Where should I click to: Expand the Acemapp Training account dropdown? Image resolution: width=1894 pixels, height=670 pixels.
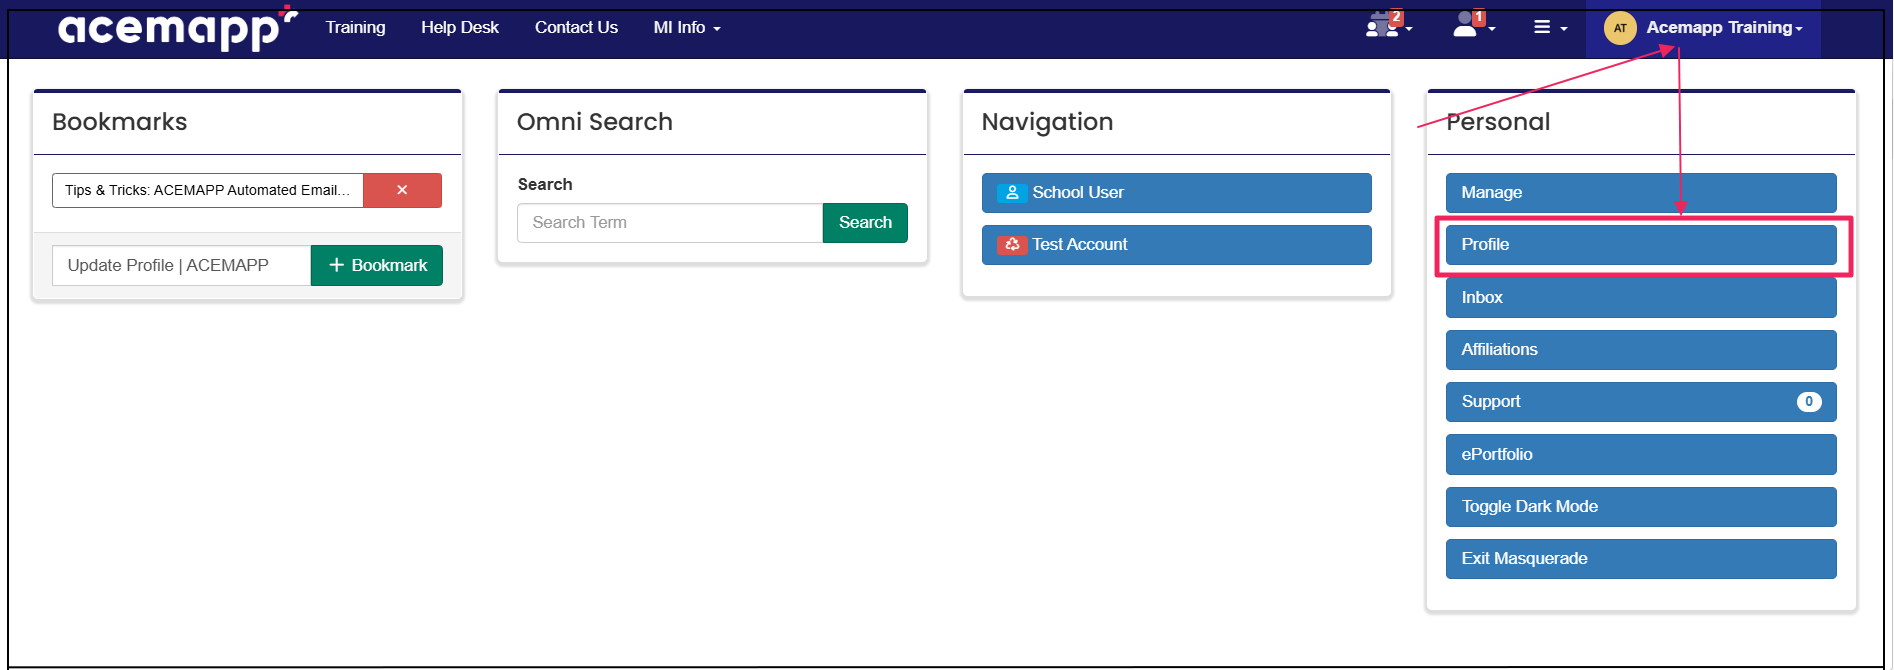tap(1724, 27)
